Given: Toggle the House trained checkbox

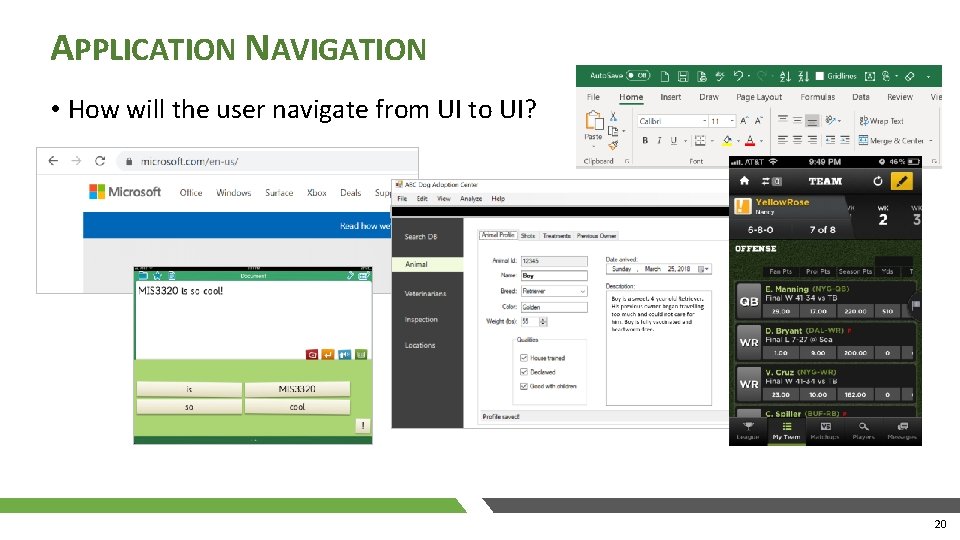Looking at the screenshot, I should tap(523, 358).
